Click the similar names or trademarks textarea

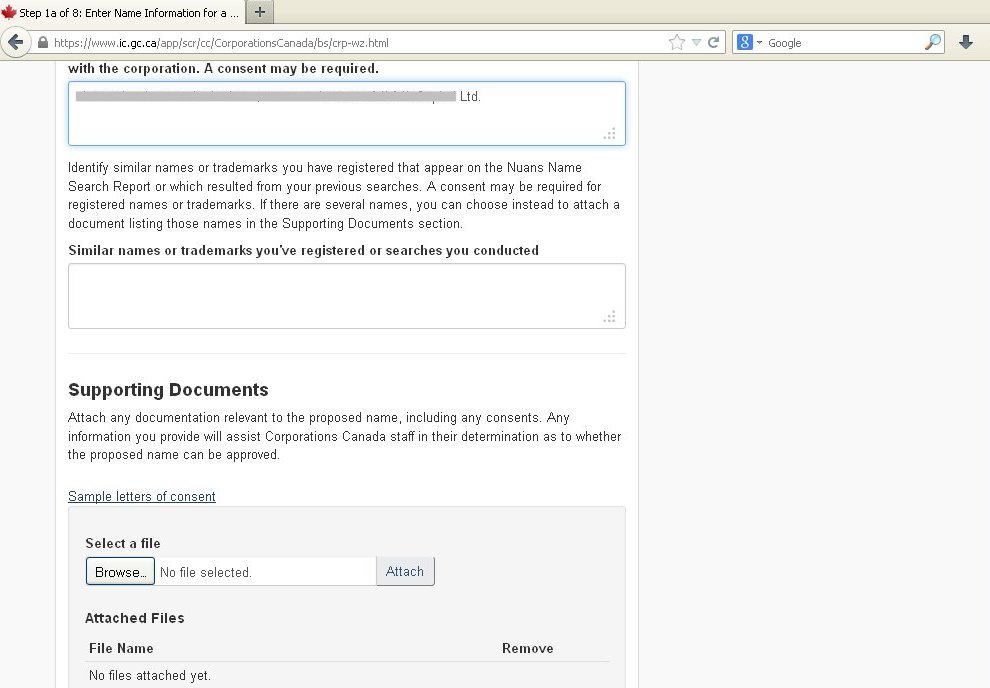coord(346,295)
